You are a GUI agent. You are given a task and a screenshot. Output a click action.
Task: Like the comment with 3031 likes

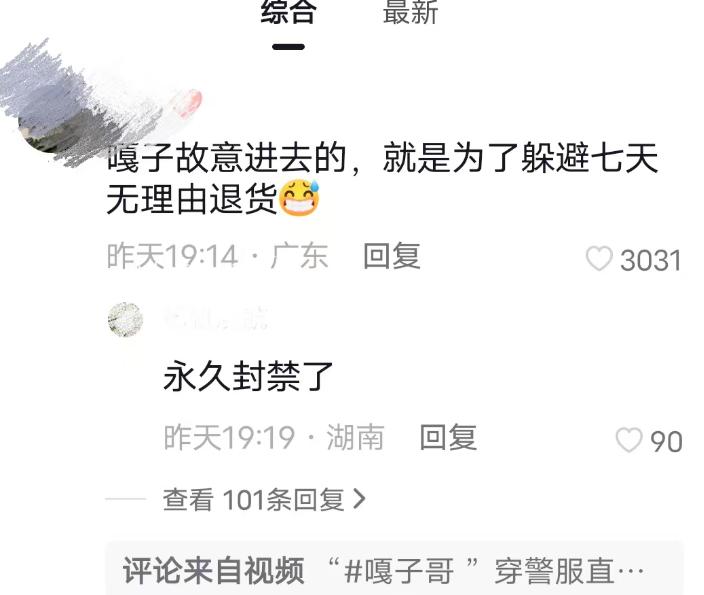599,259
